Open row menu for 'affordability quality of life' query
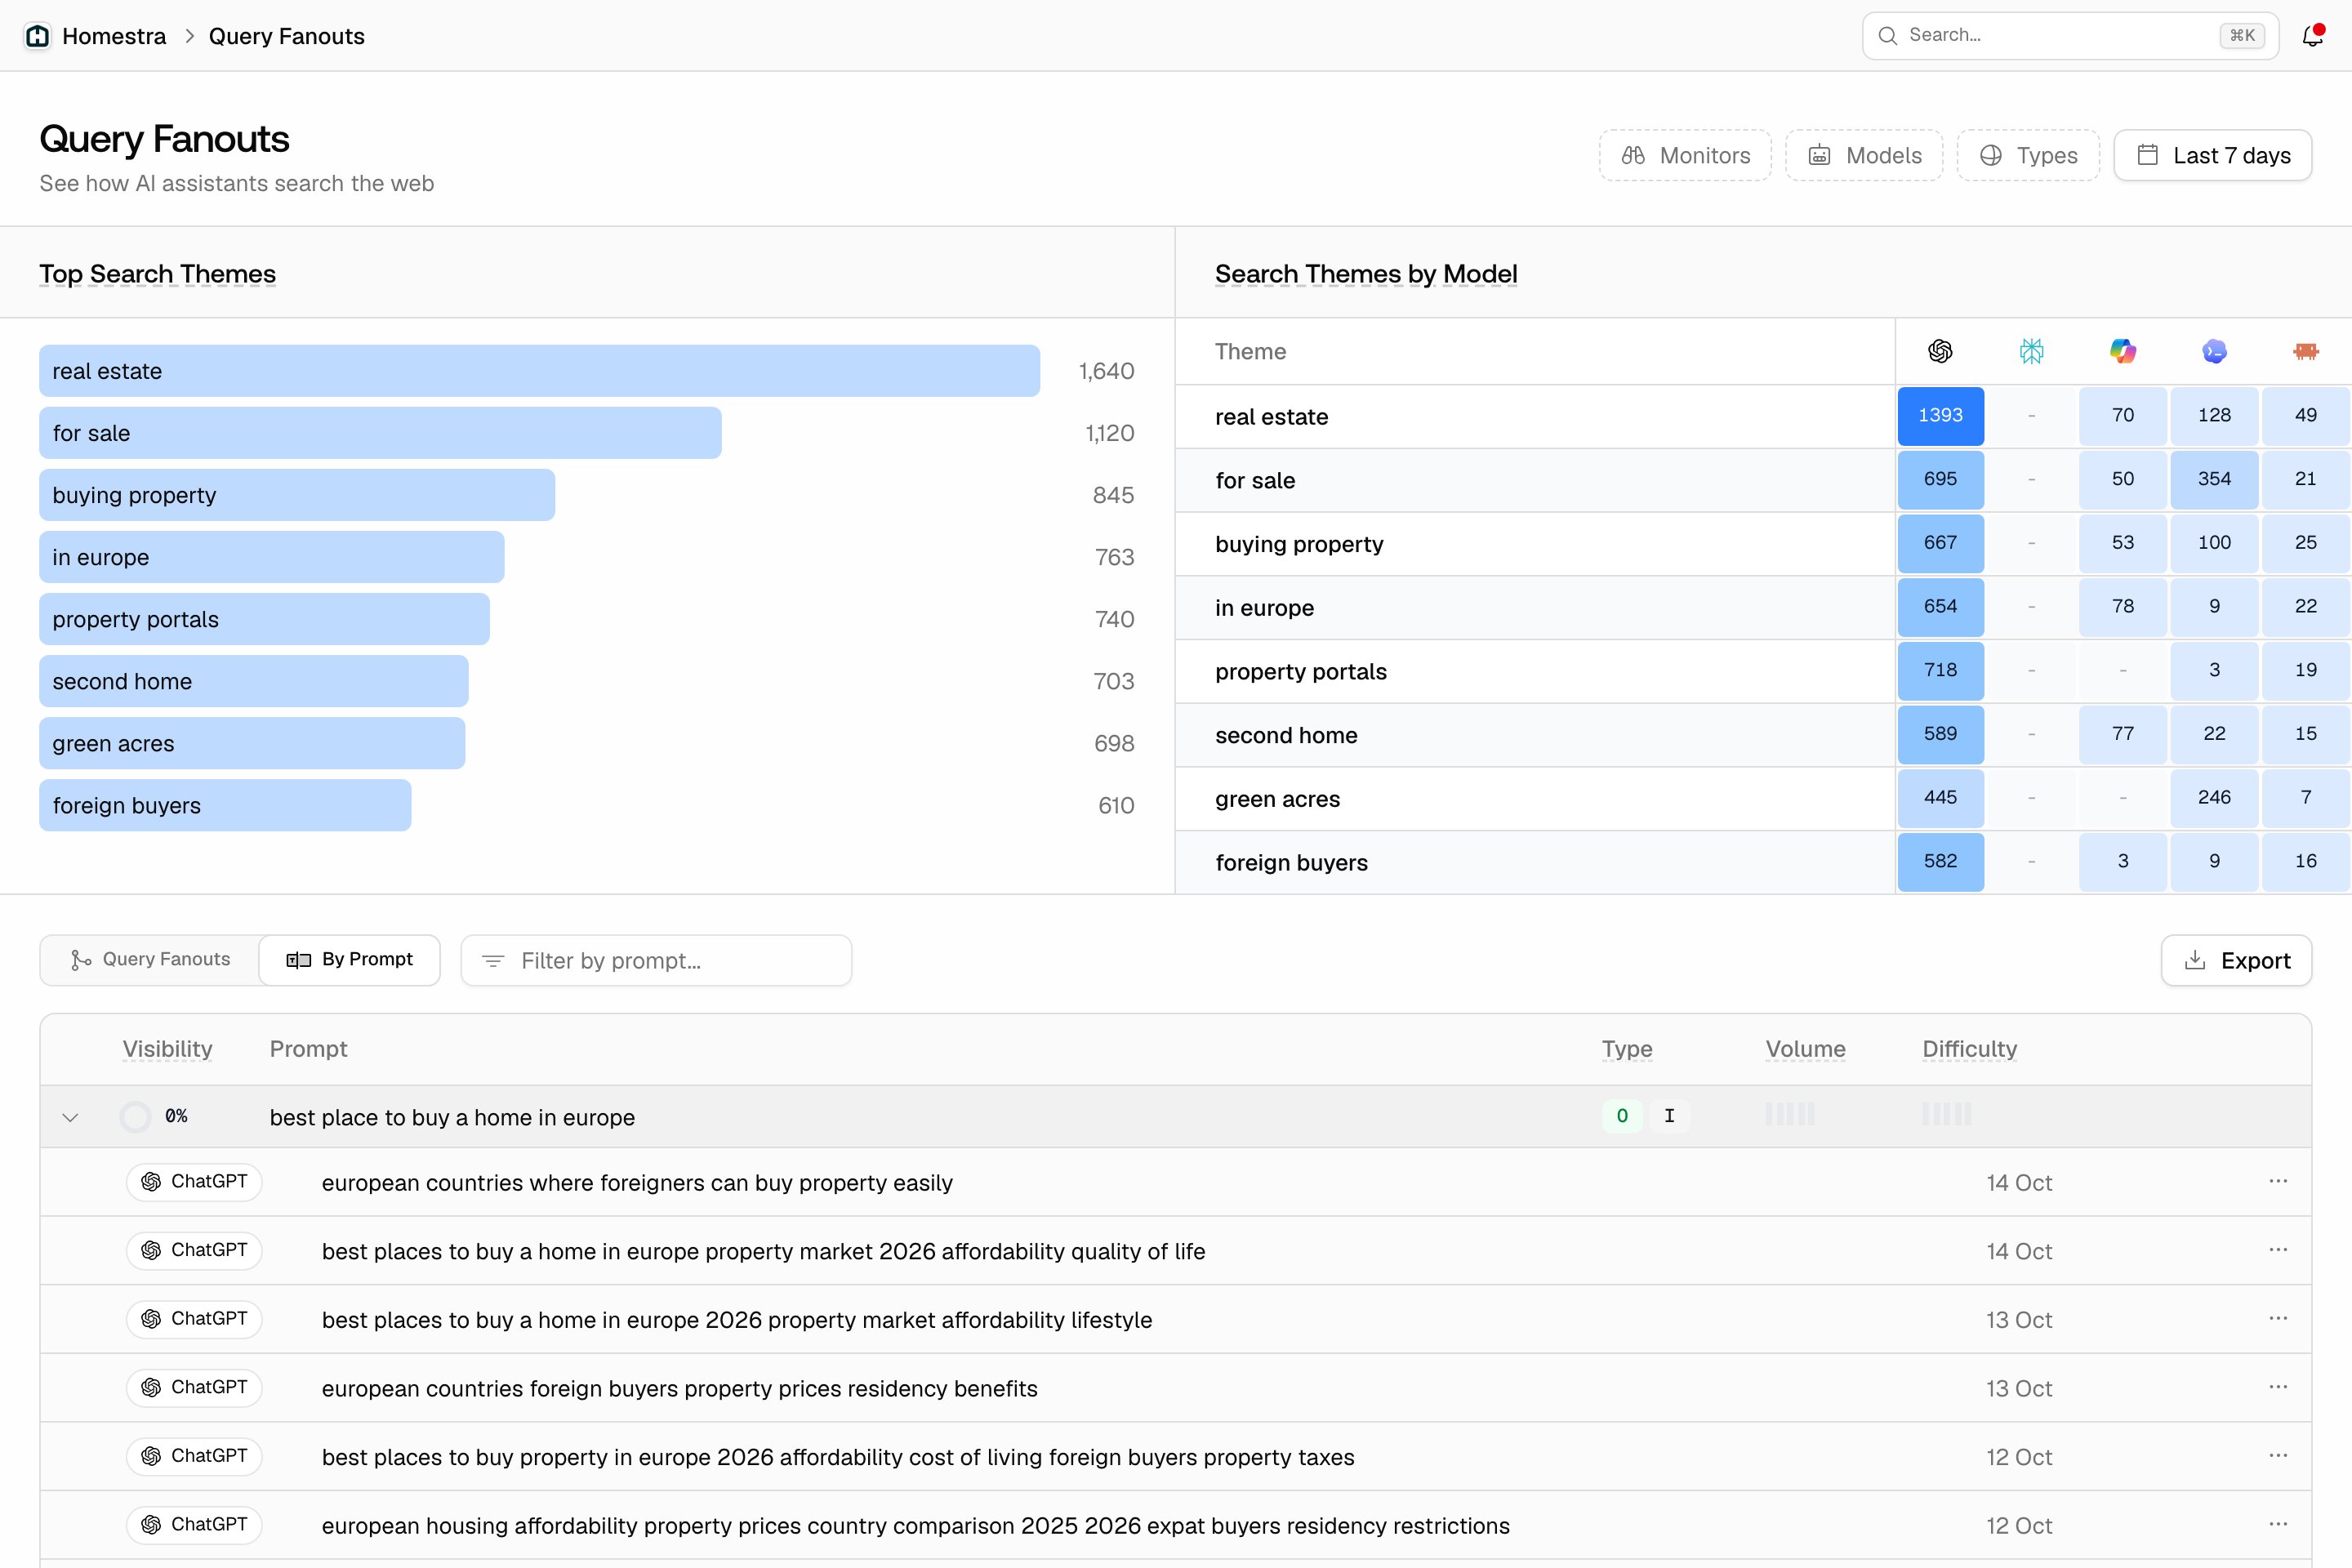 [2278, 1250]
